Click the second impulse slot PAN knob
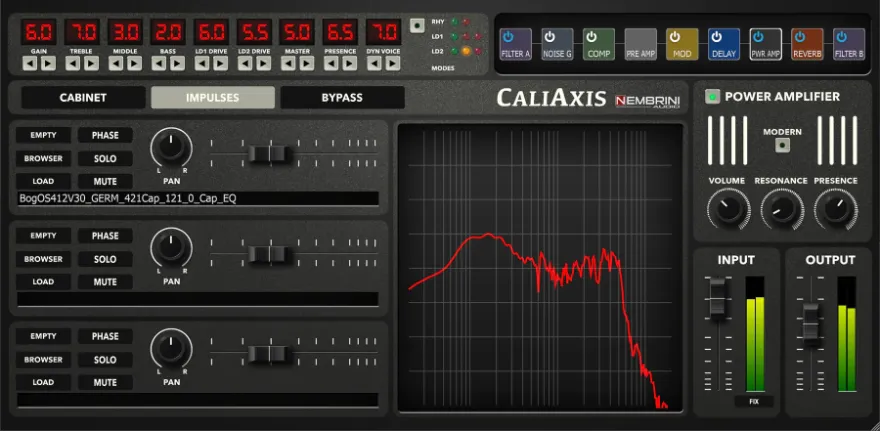 pyautogui.click(x=171, y=248)
